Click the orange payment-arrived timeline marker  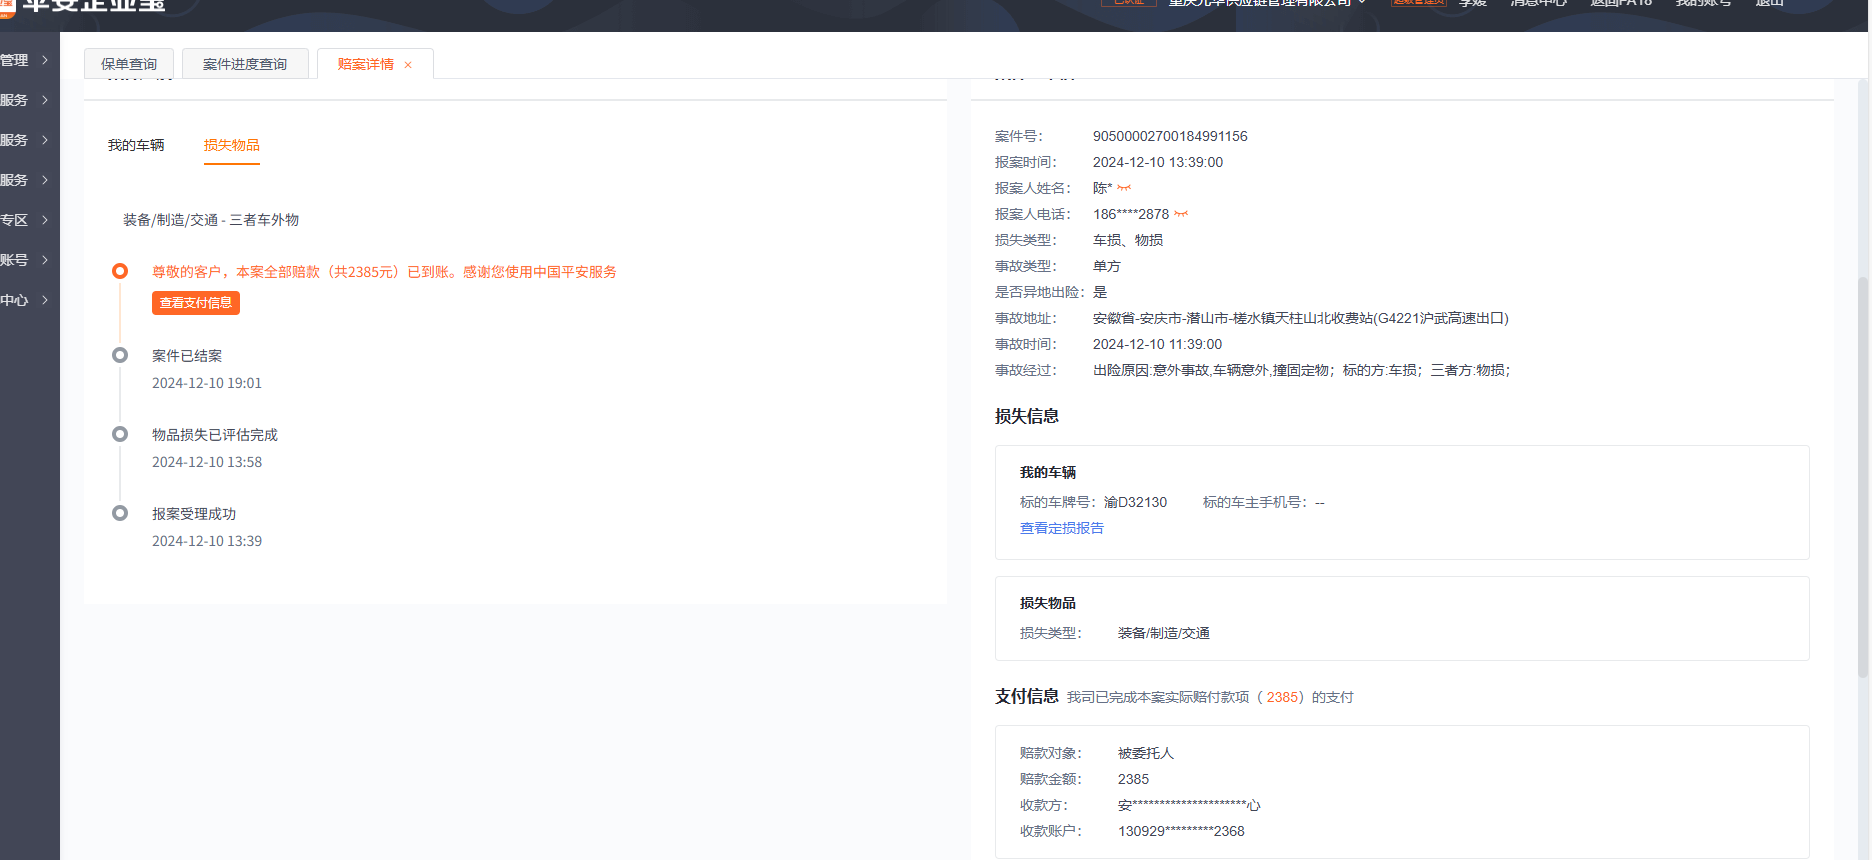[120, 271]
